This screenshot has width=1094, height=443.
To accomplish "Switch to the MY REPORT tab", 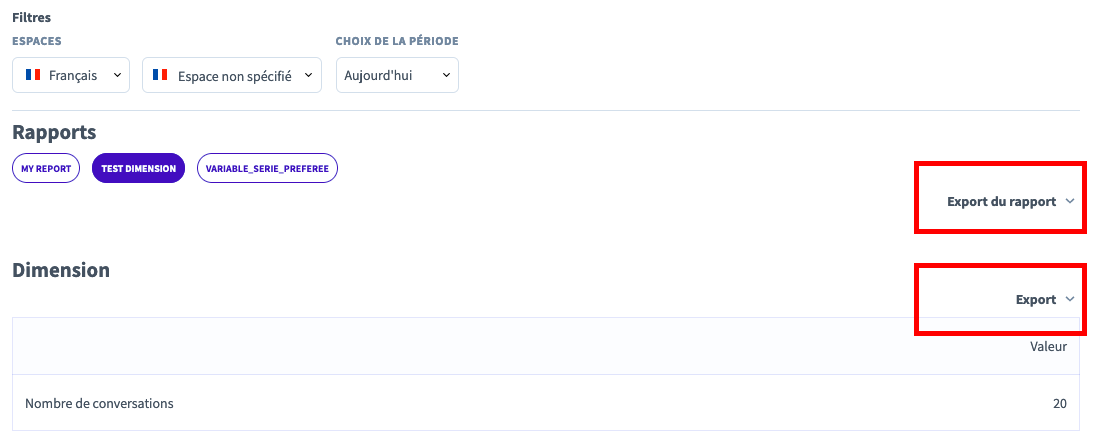I will pos(46,169).
